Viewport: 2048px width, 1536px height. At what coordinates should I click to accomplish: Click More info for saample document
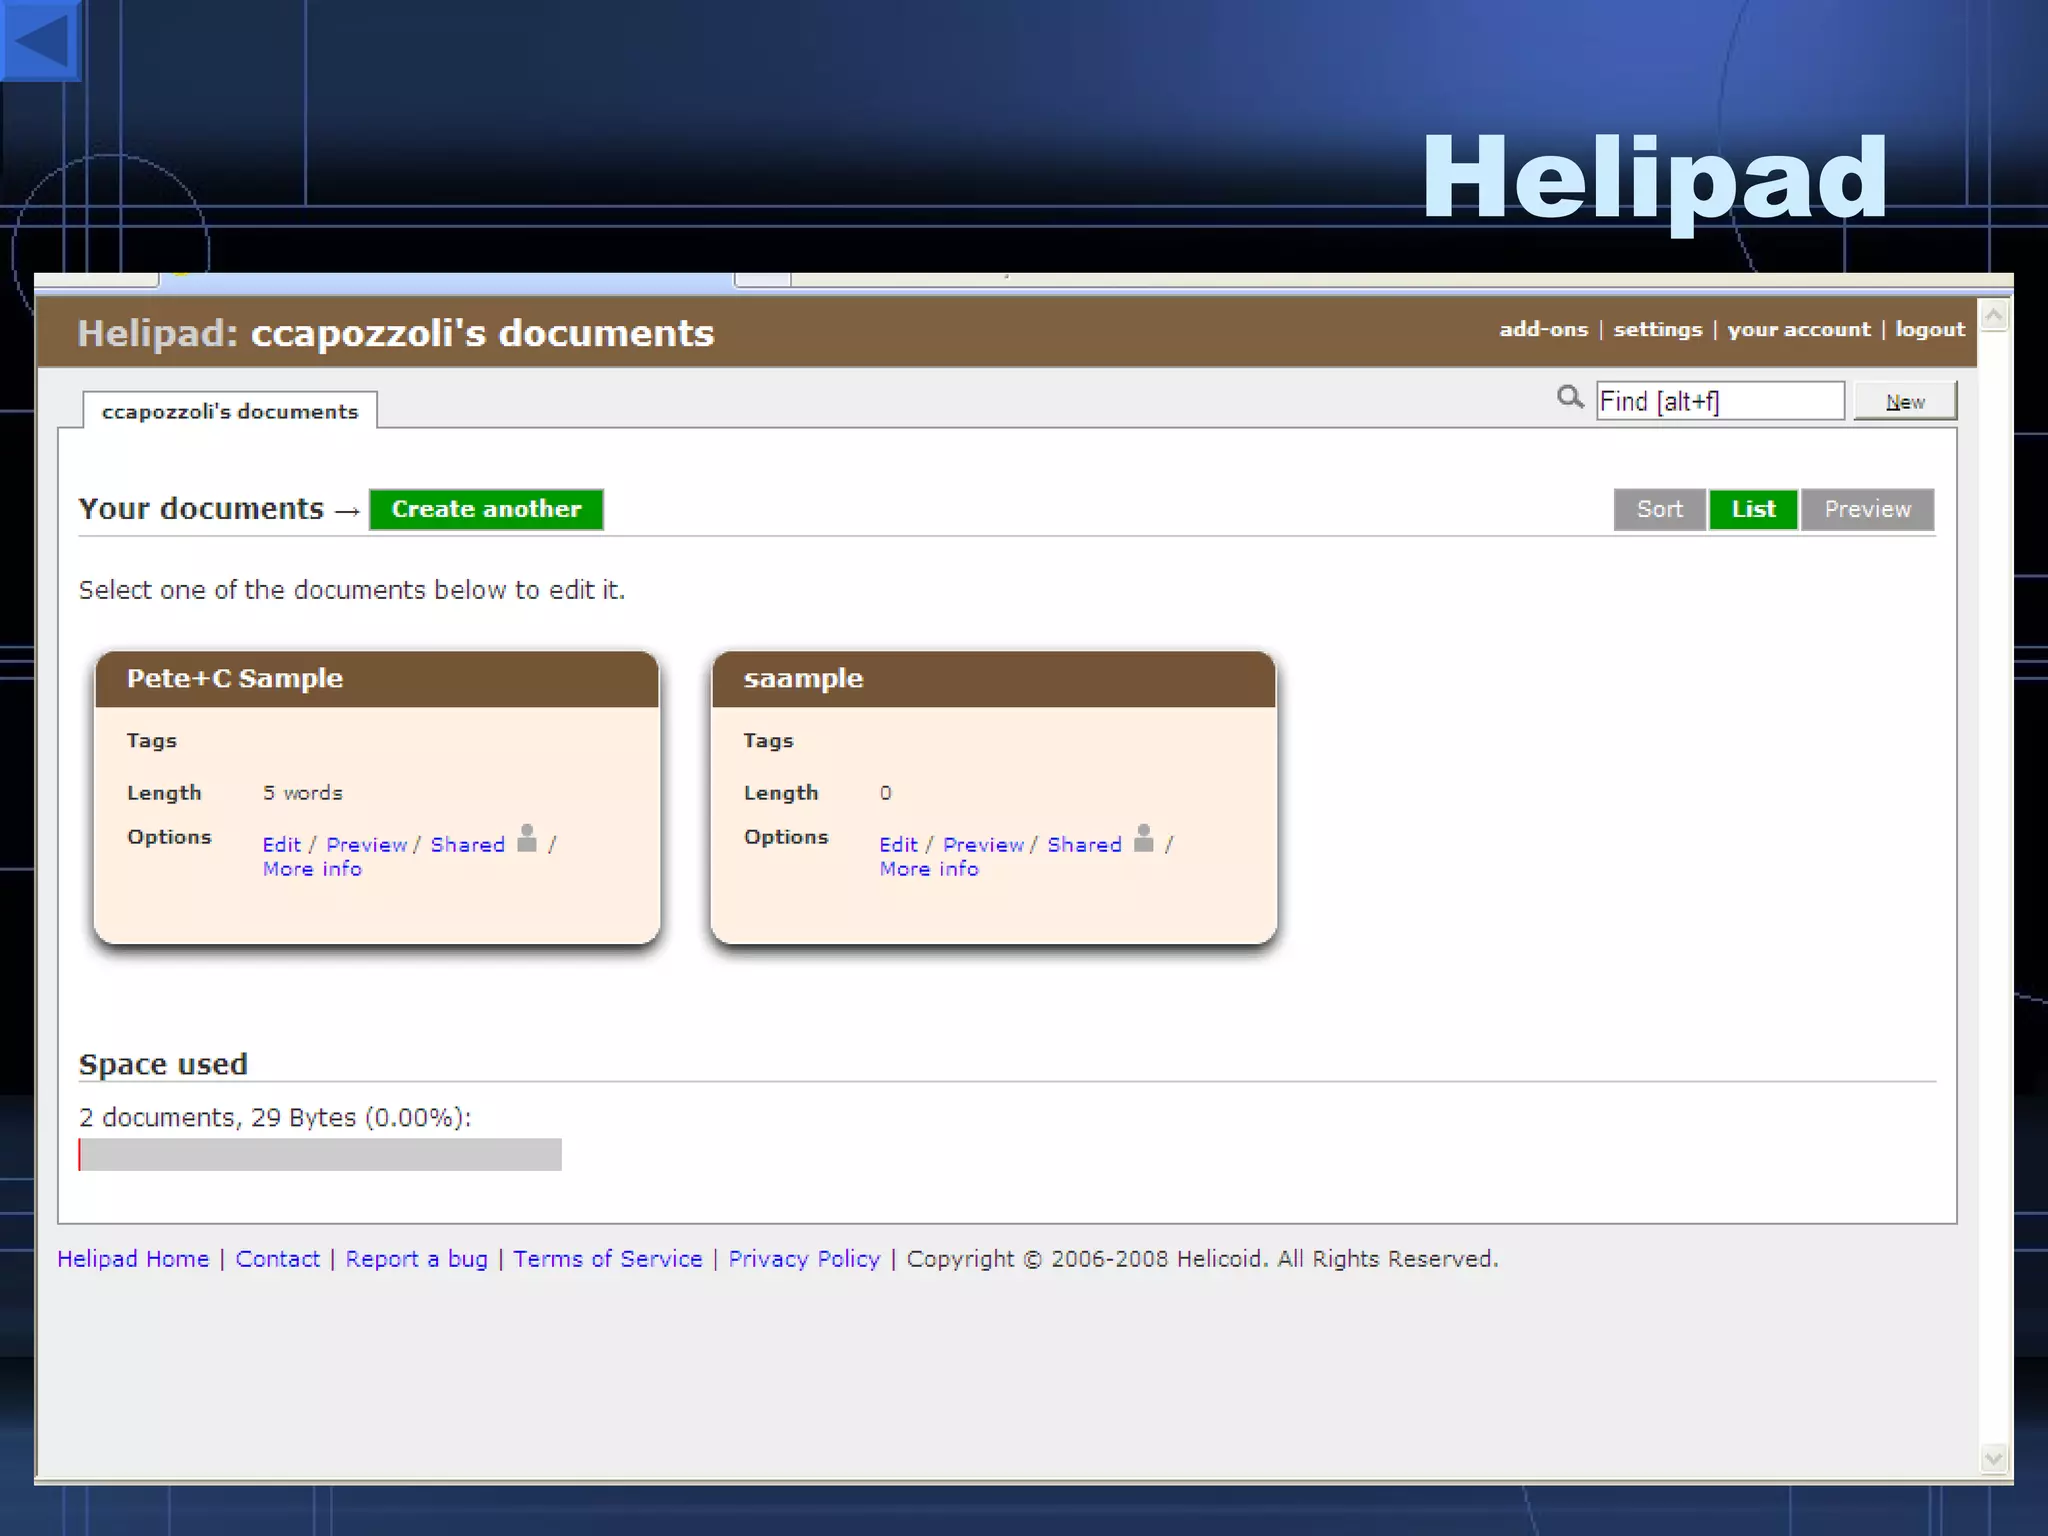click(929, 869)
